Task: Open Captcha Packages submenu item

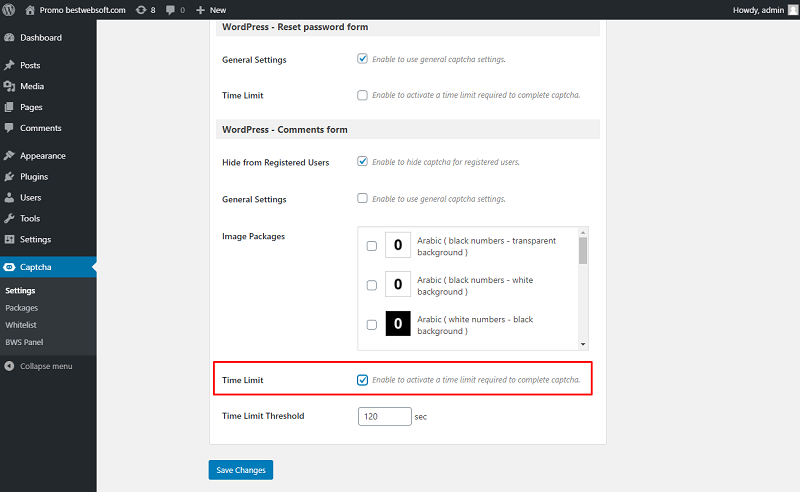Action: coord(21,308)
